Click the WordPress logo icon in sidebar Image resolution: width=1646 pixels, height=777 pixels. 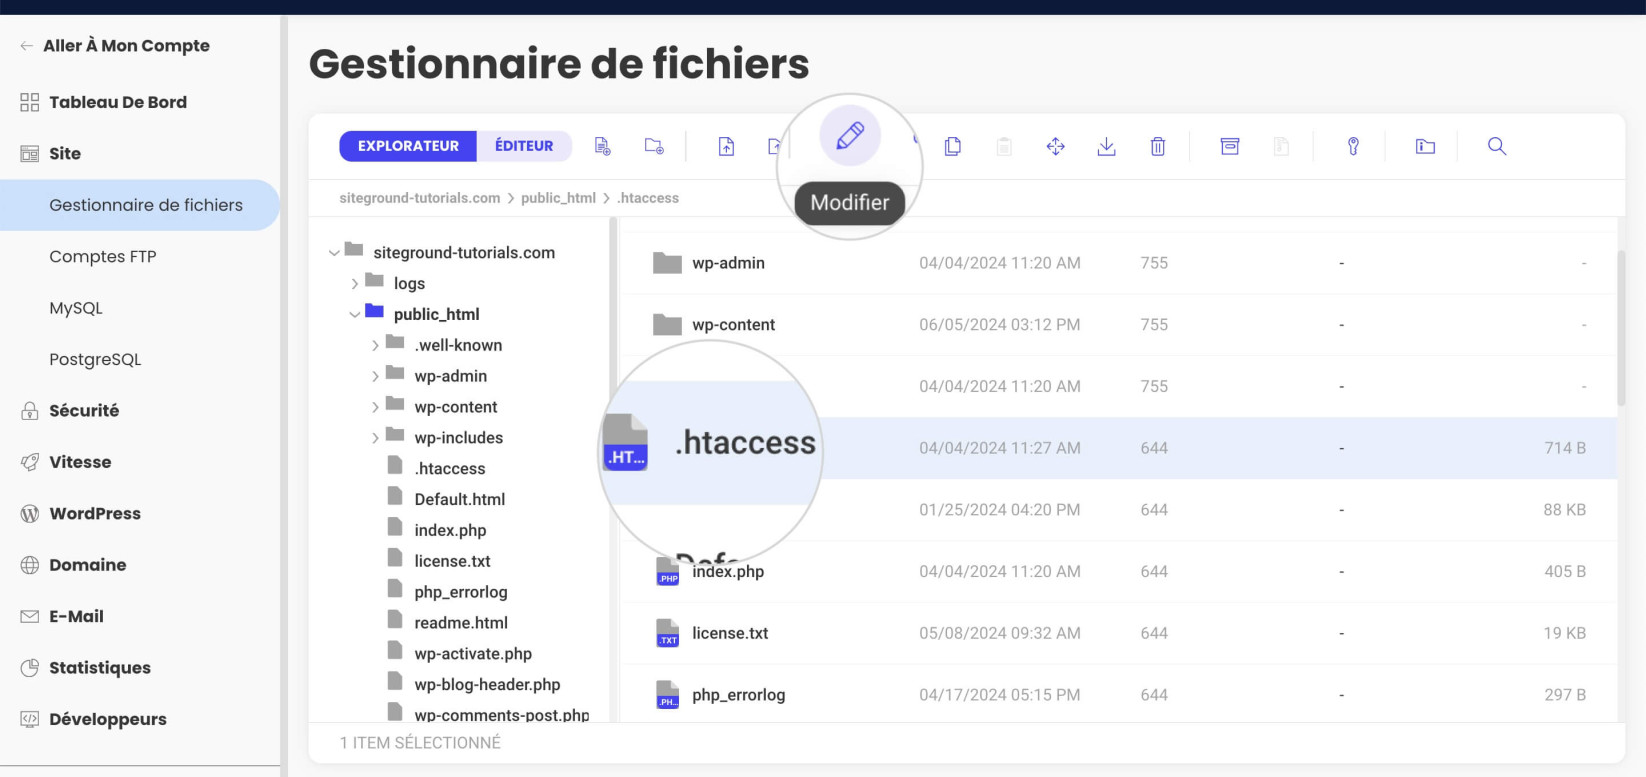[30, 514]
